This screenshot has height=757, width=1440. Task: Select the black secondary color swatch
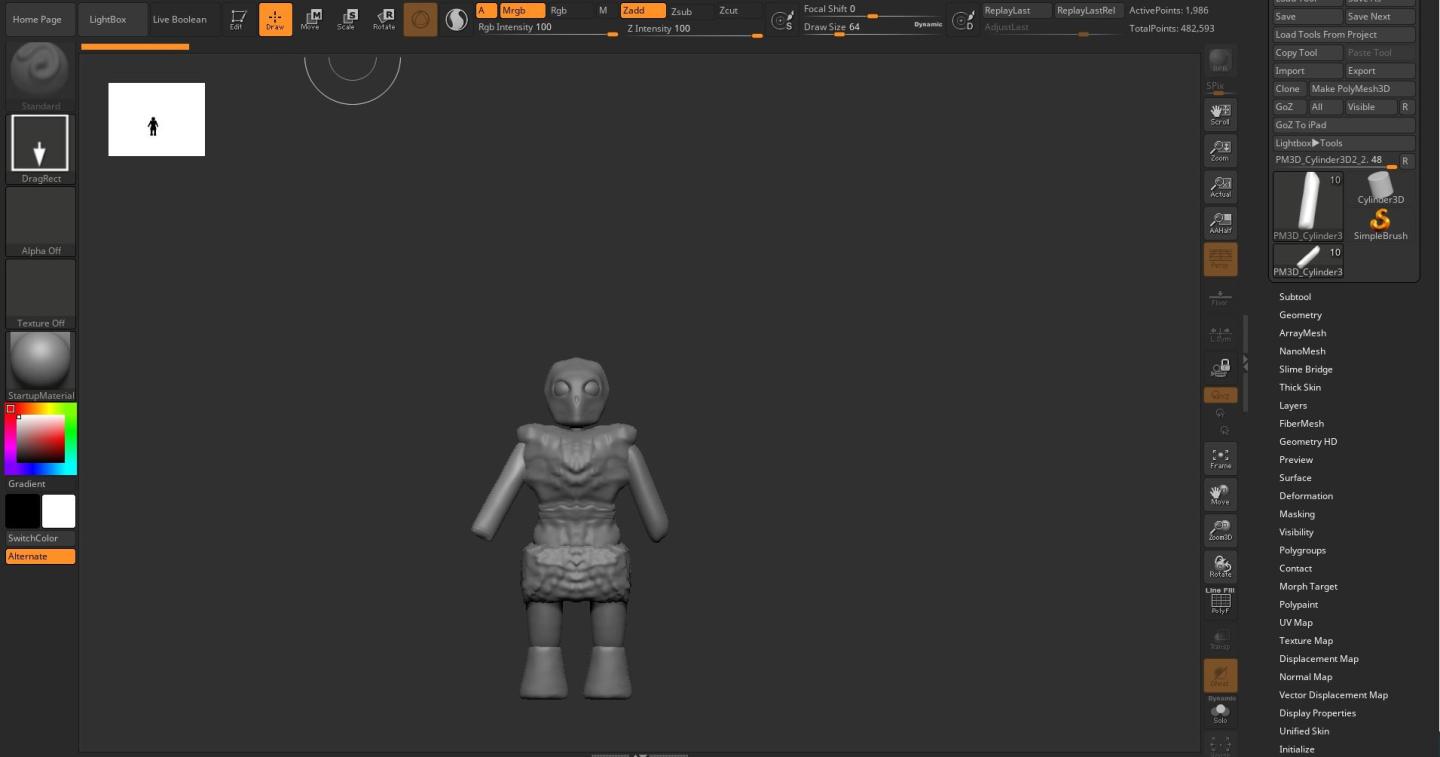[x=22, y=511]
